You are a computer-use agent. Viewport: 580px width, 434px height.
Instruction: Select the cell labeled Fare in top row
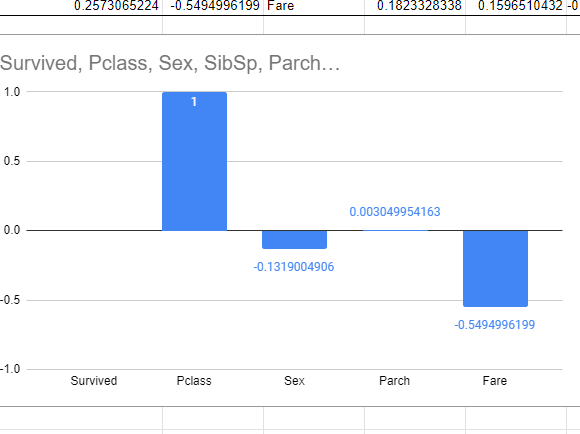click(314, 7)
